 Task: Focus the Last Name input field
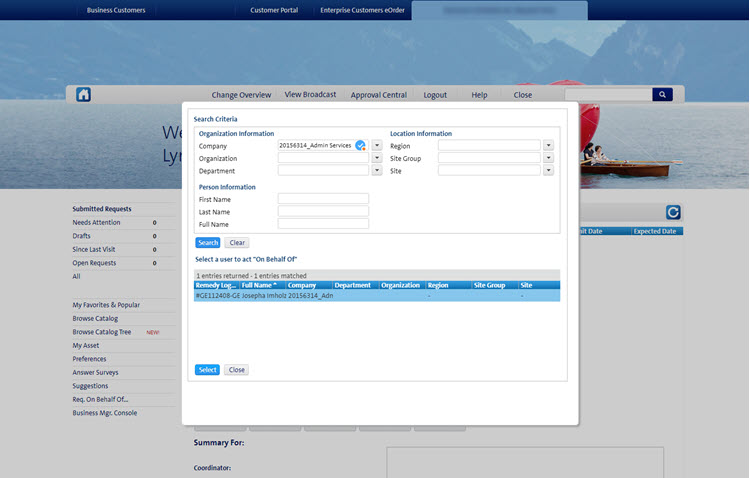(x=323, y=211)
